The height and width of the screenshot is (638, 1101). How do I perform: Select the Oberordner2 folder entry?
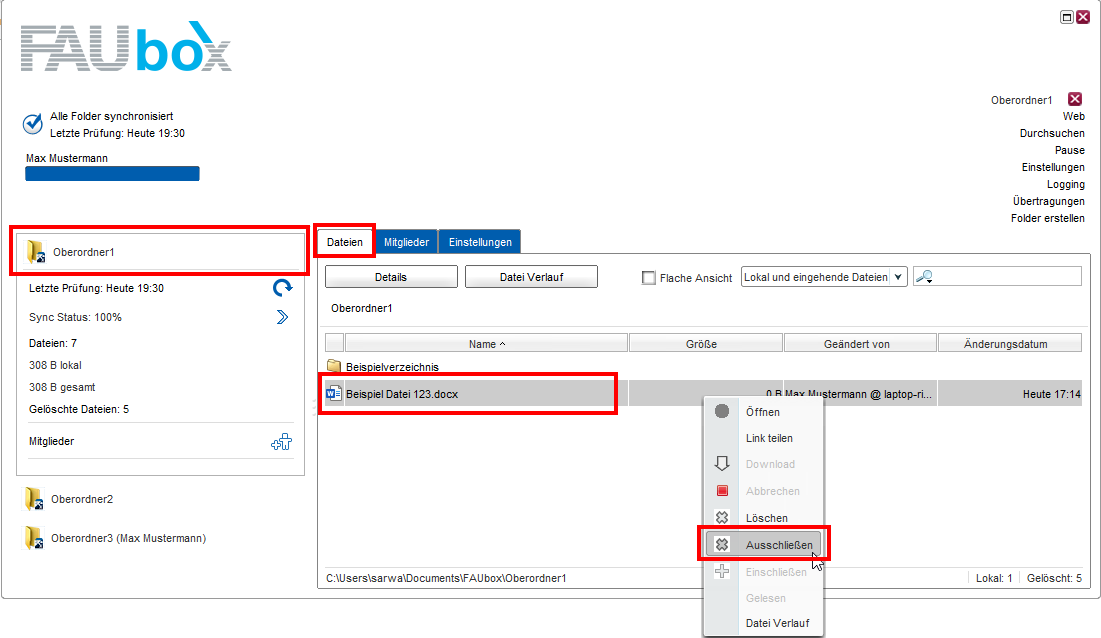pos(81,499)
